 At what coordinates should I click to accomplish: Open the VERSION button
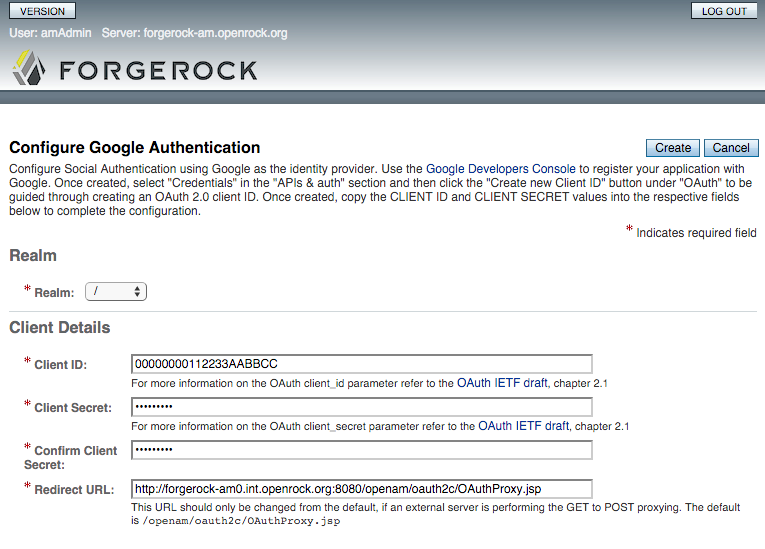42,11
